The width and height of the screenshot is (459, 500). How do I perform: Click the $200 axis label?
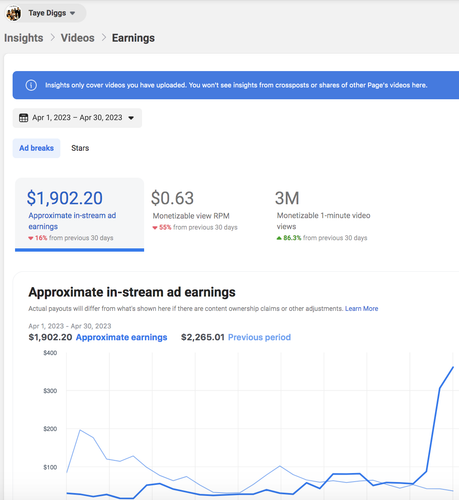click(x=50, y=429)
